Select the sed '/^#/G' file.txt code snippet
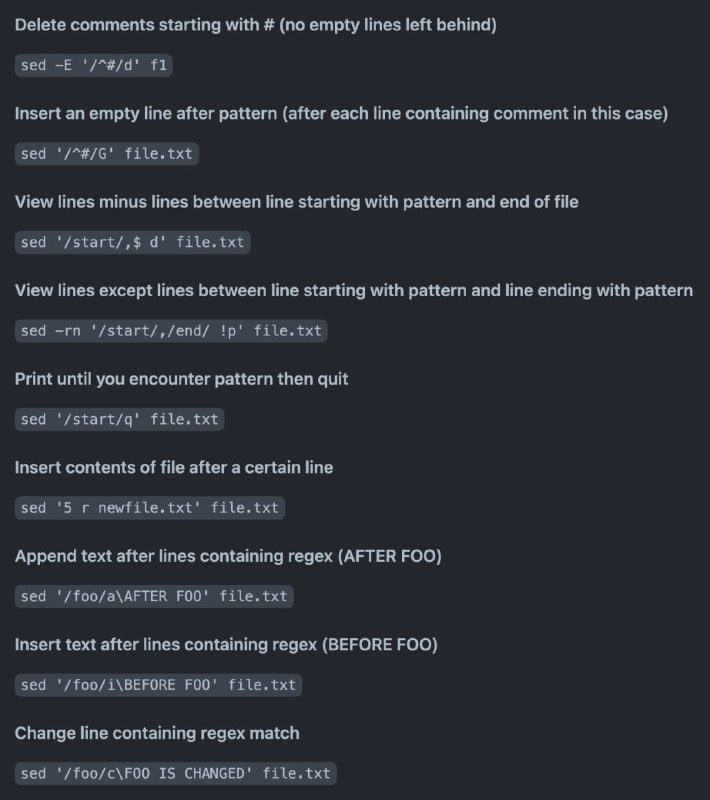 click(x=107, y=154)
